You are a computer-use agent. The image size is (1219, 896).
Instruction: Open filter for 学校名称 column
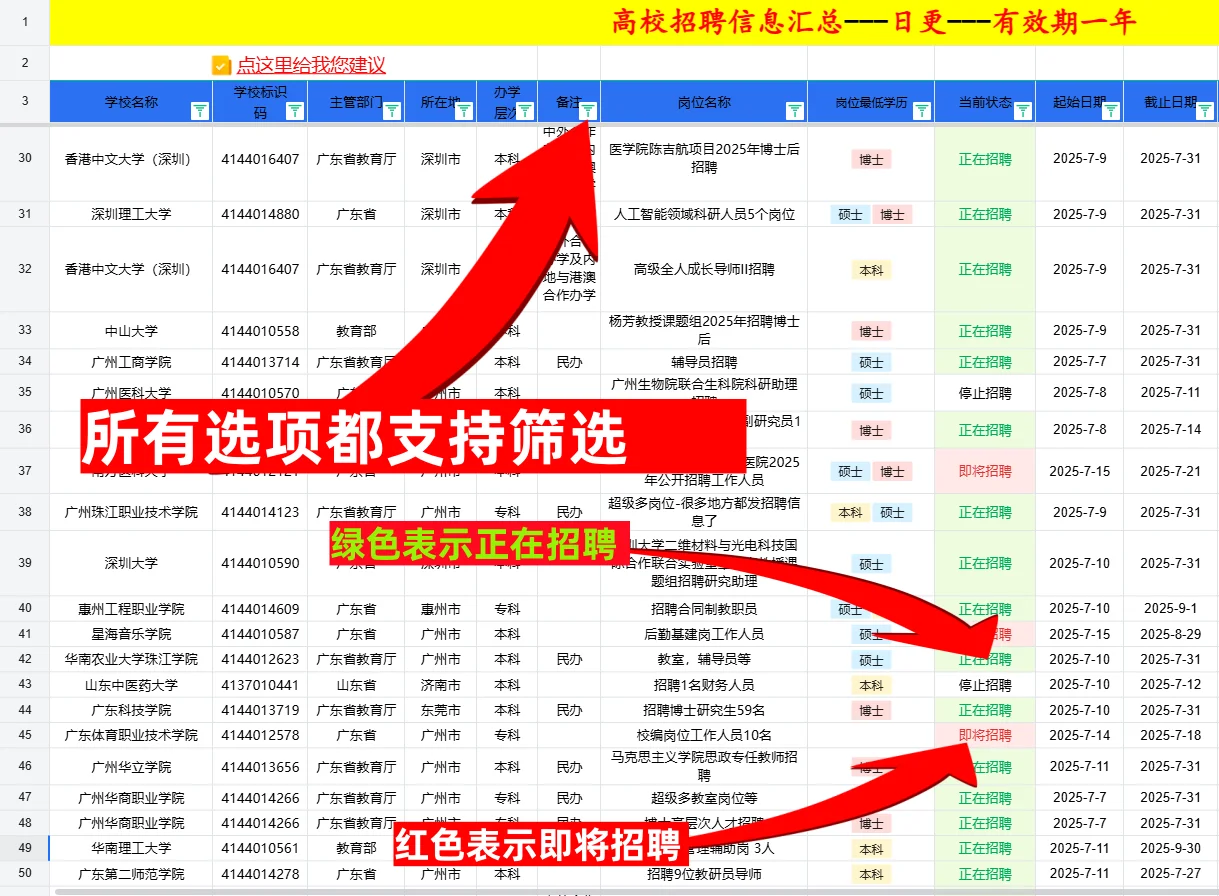(199, 111)
